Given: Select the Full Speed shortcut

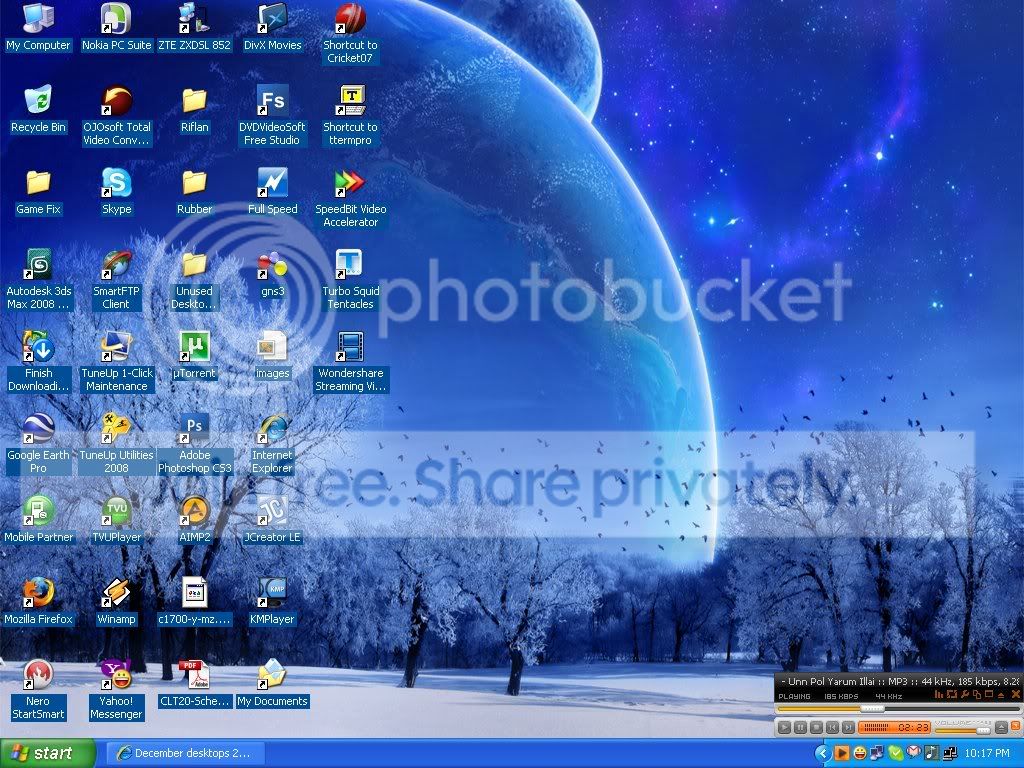Looking at the screenshot, I should (272, 192).
